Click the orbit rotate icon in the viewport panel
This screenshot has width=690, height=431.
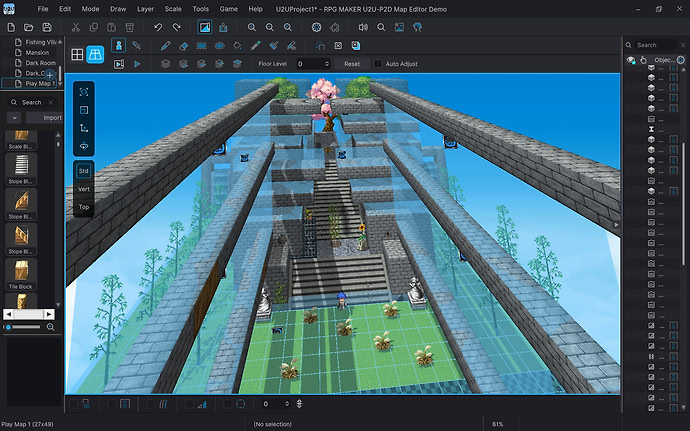click(x=84, y=146)
